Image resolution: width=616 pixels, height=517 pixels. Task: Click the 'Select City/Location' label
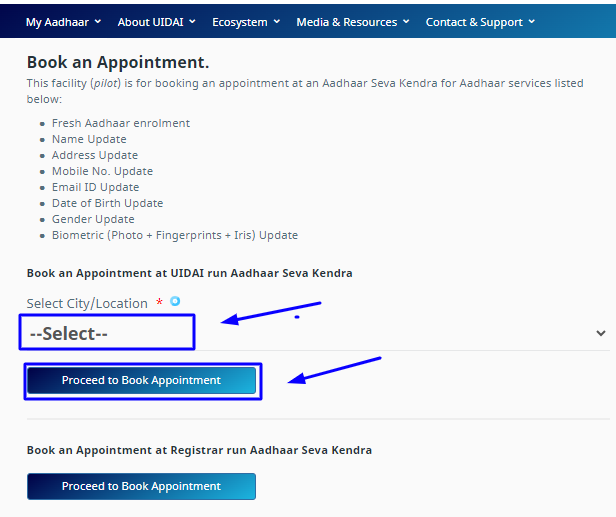(x=87, y=304)
